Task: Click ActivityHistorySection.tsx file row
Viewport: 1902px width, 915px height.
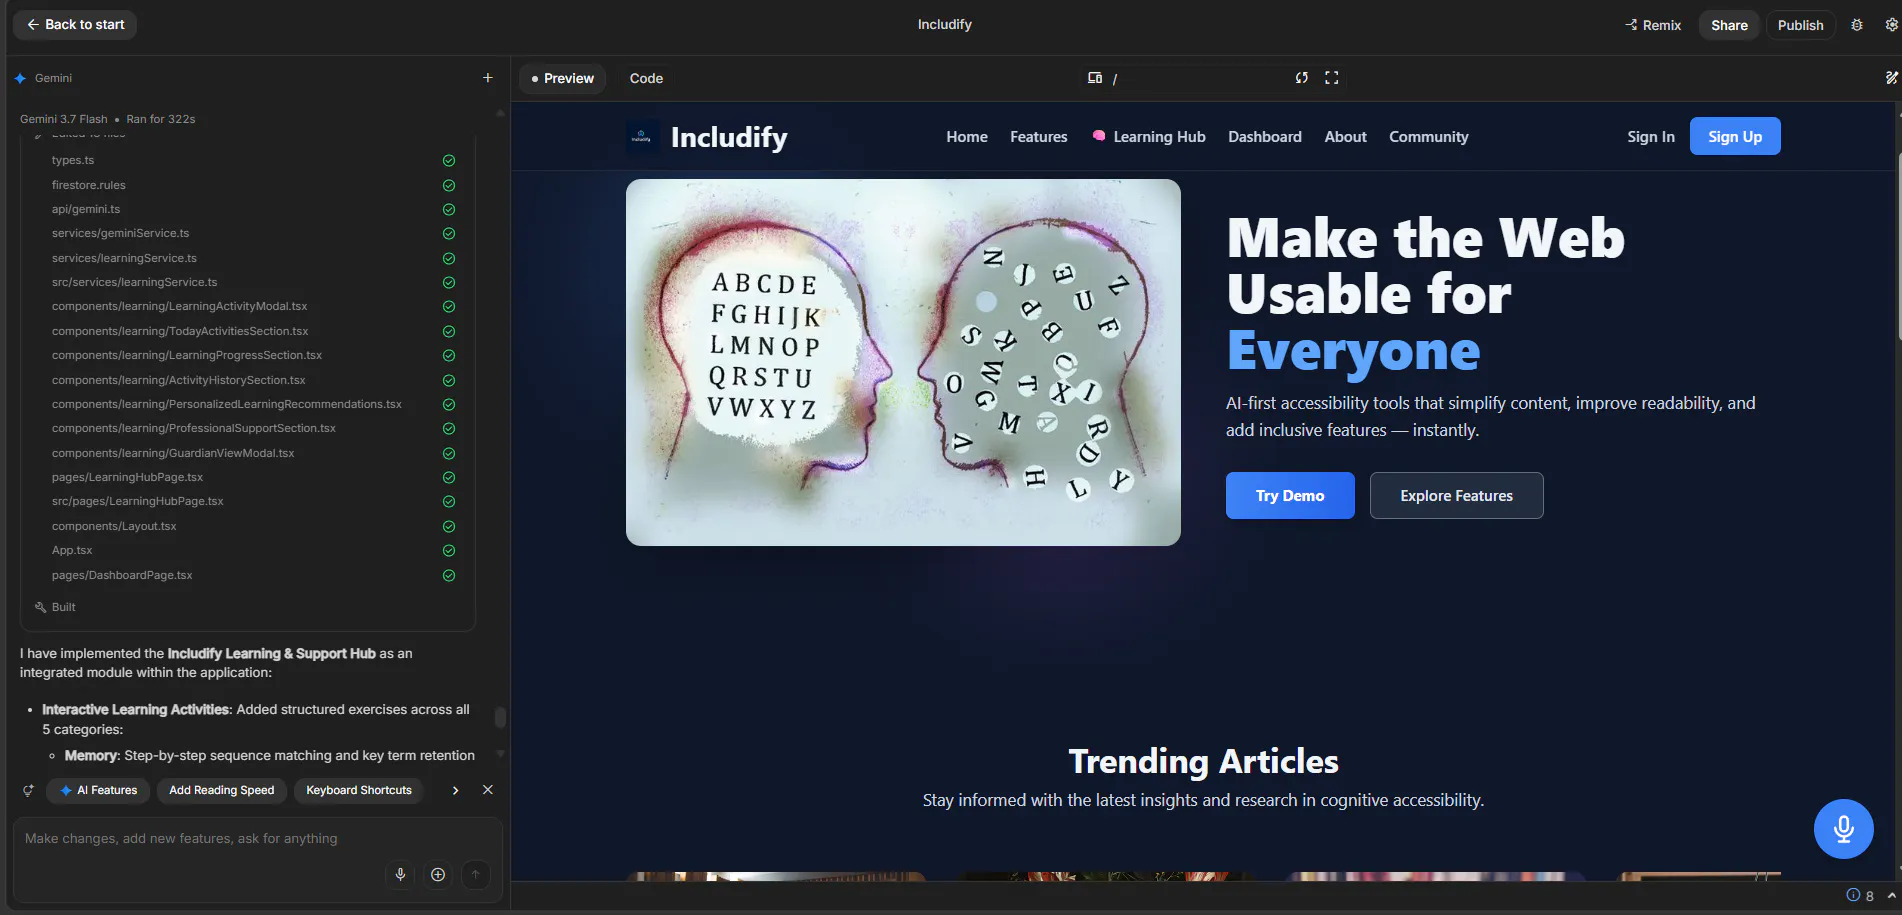Action: pos(178,381)
